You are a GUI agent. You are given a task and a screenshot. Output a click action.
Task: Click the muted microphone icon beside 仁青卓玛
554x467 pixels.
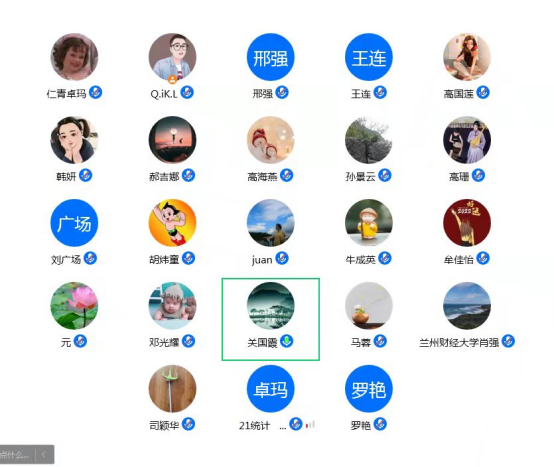[x=95, y=93]
